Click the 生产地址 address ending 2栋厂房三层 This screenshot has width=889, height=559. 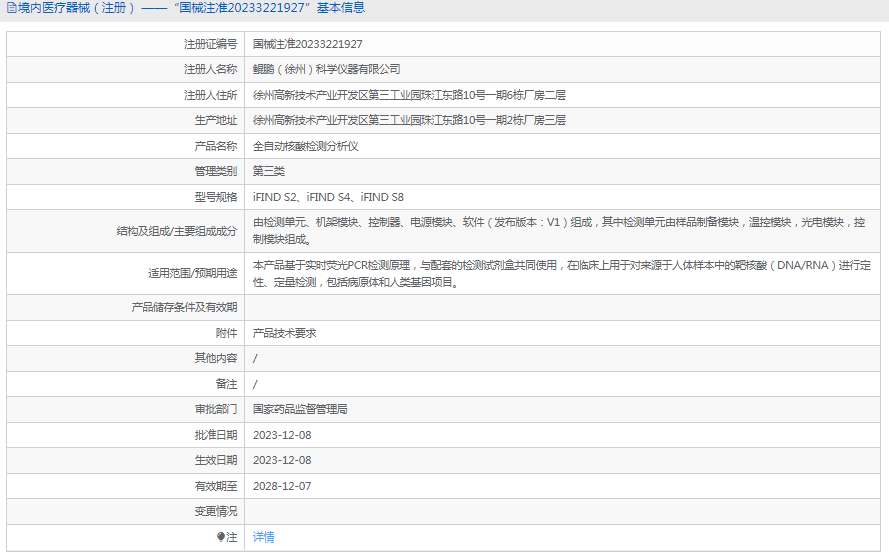coord(409,120)
